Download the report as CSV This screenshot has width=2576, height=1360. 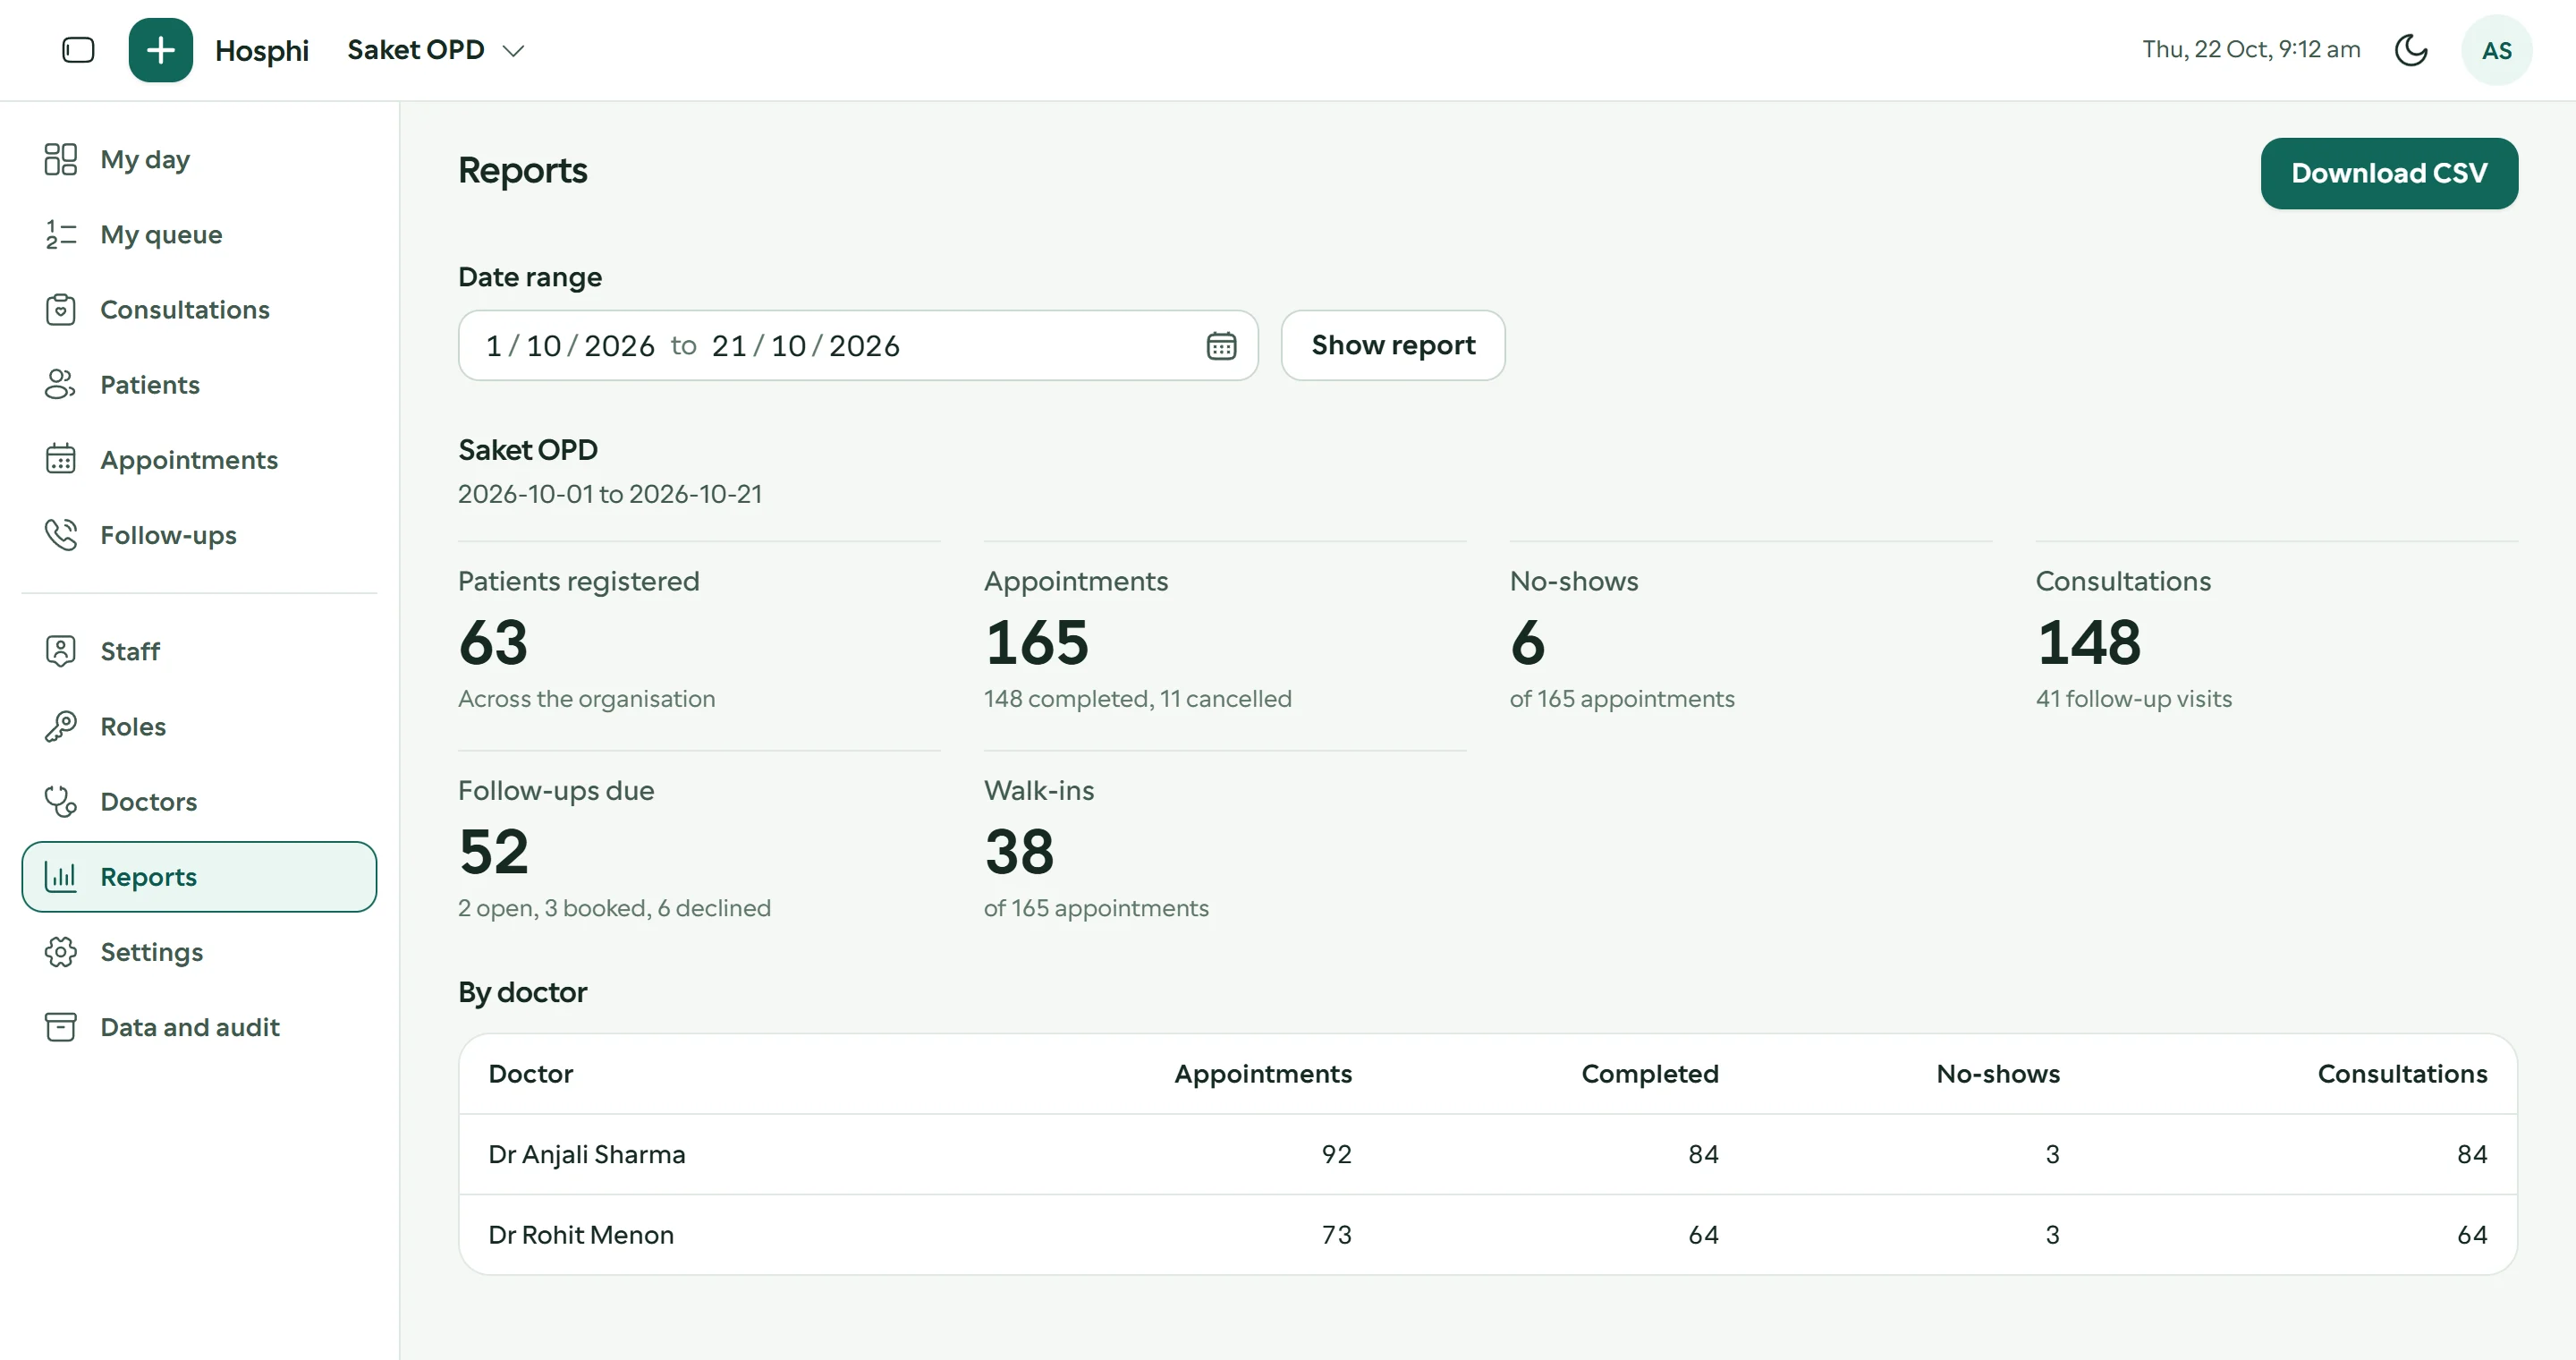[2389, 173]
